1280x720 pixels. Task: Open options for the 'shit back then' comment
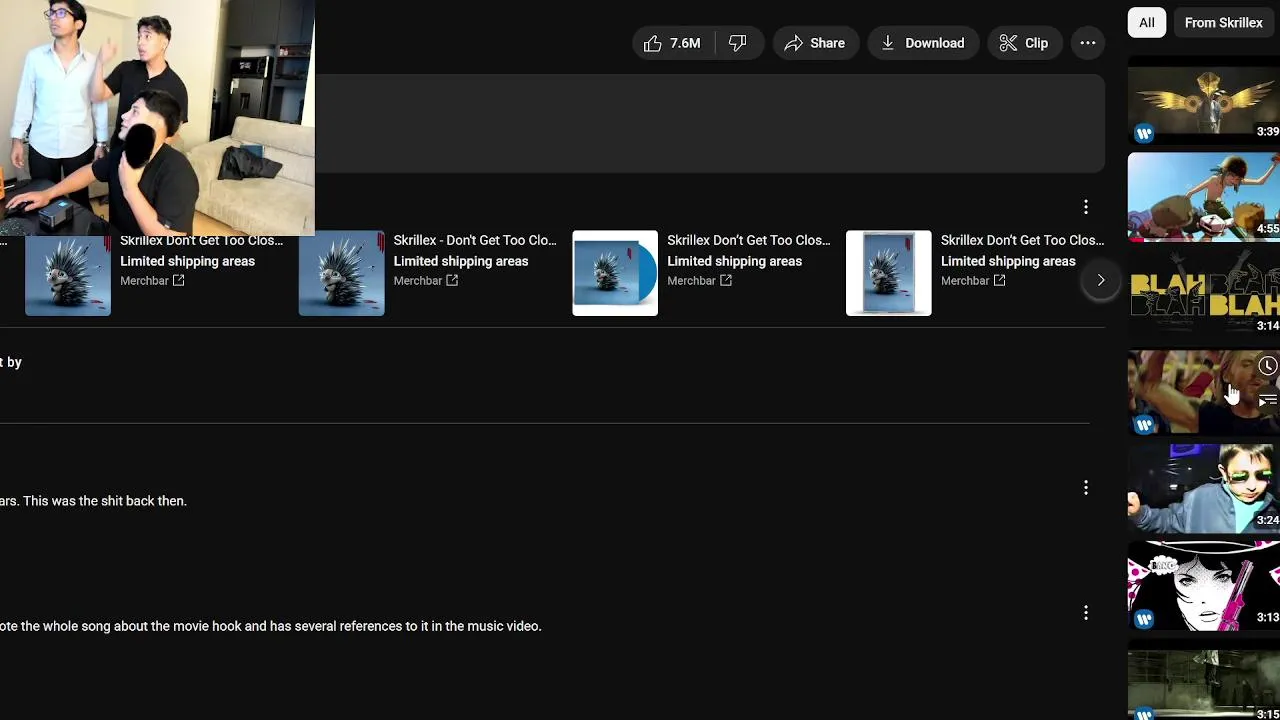[x=1086, y=488]
